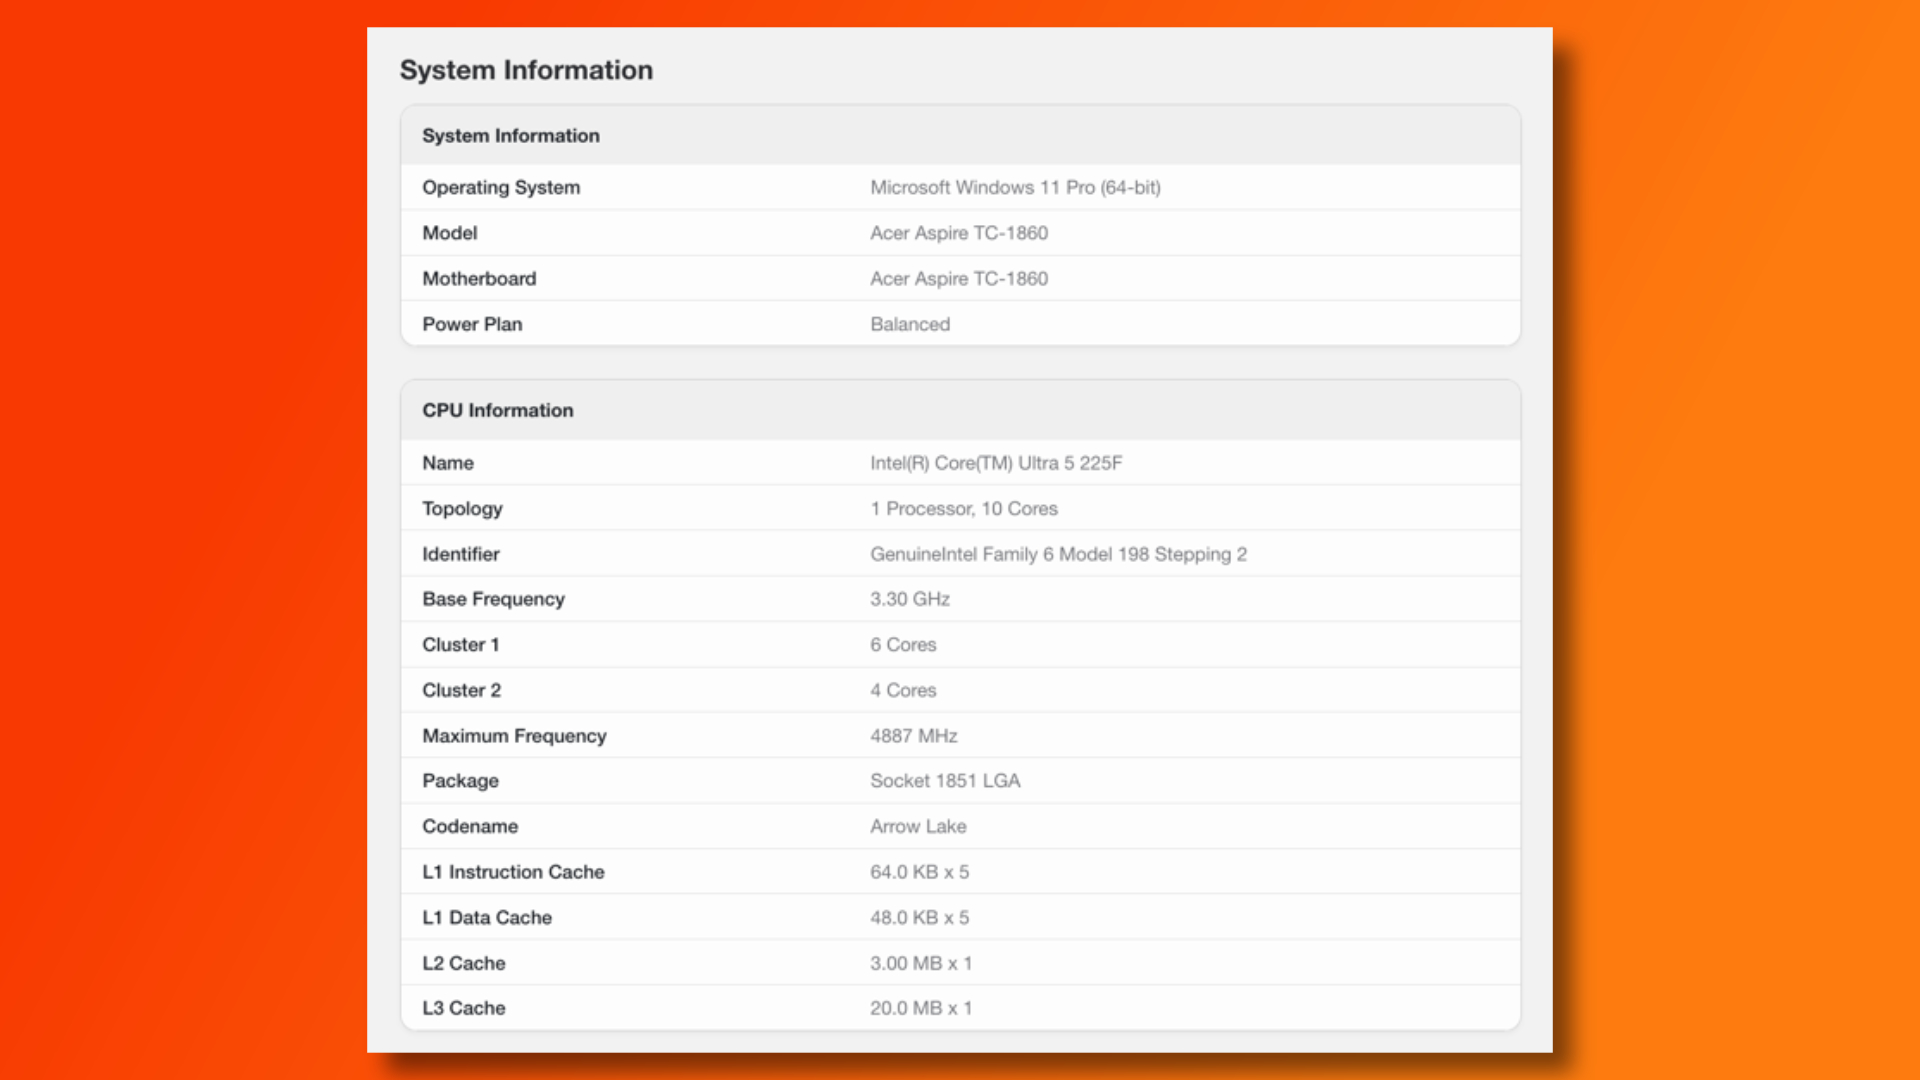Image resolution: width=1920 pixels, height=1080 pixels.
Task: Click the 'L2 Cache' row label
Action: pyautogui.click(x=464, y=964)
